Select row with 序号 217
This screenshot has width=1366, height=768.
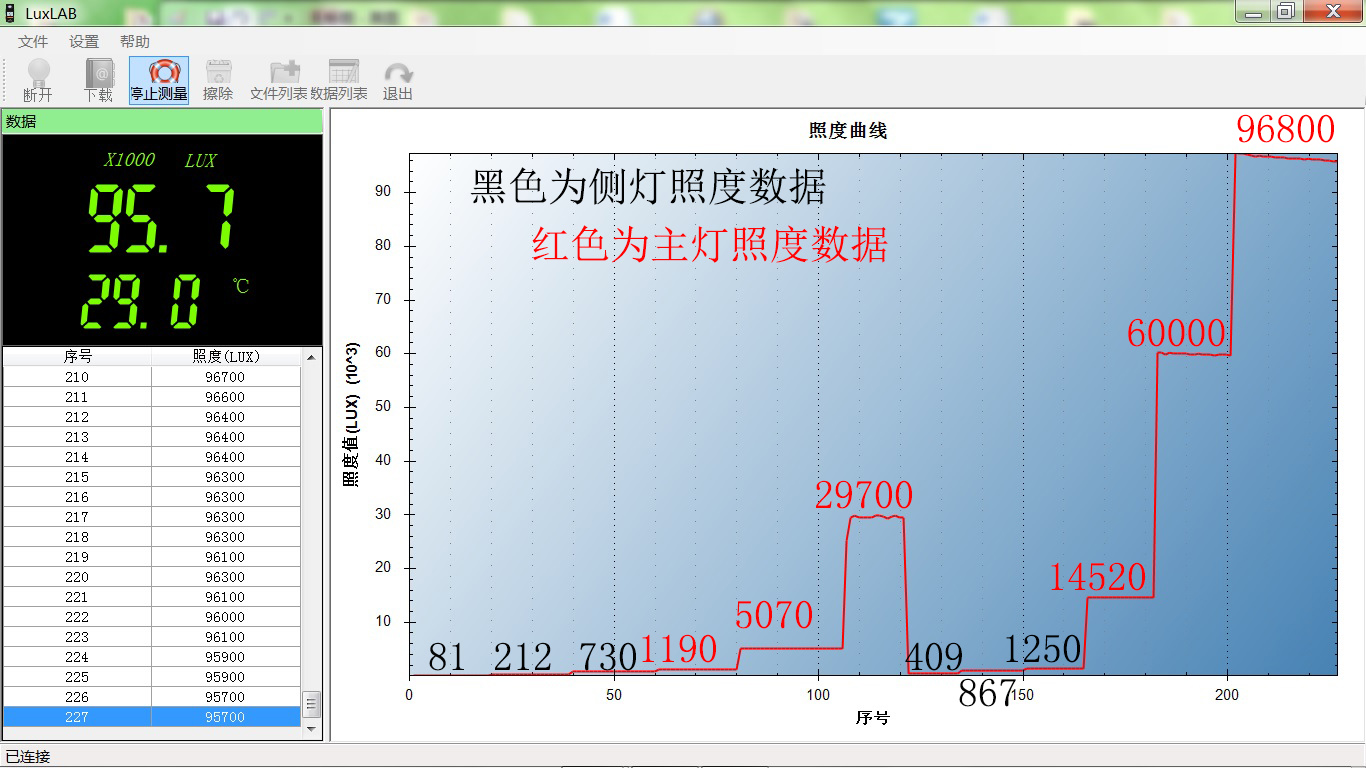click(152, 517)
